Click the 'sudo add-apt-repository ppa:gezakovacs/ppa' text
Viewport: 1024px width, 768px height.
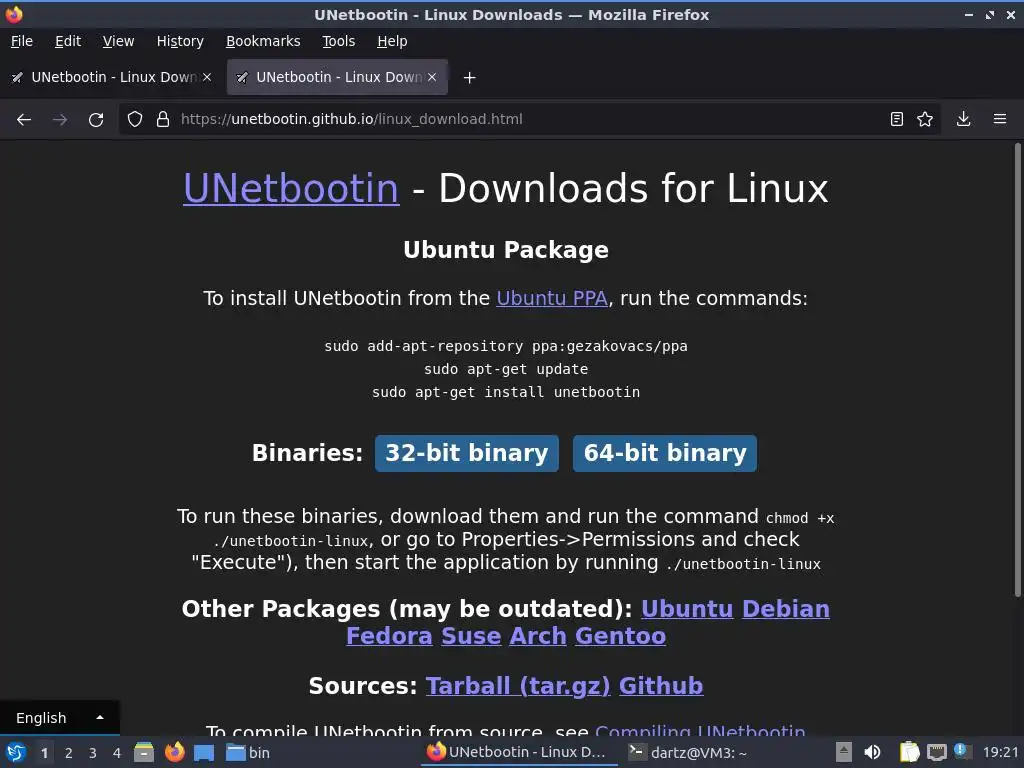point(506,346)
